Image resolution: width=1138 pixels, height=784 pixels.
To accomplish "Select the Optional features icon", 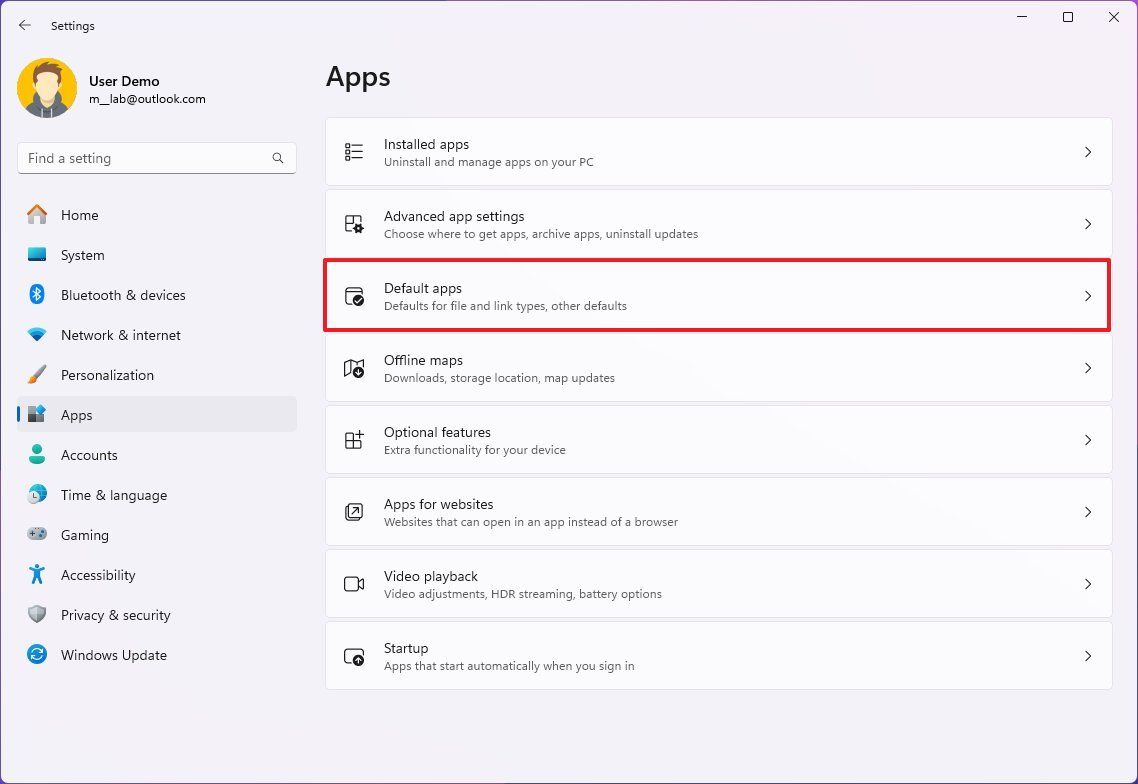I will pos(354,440).
